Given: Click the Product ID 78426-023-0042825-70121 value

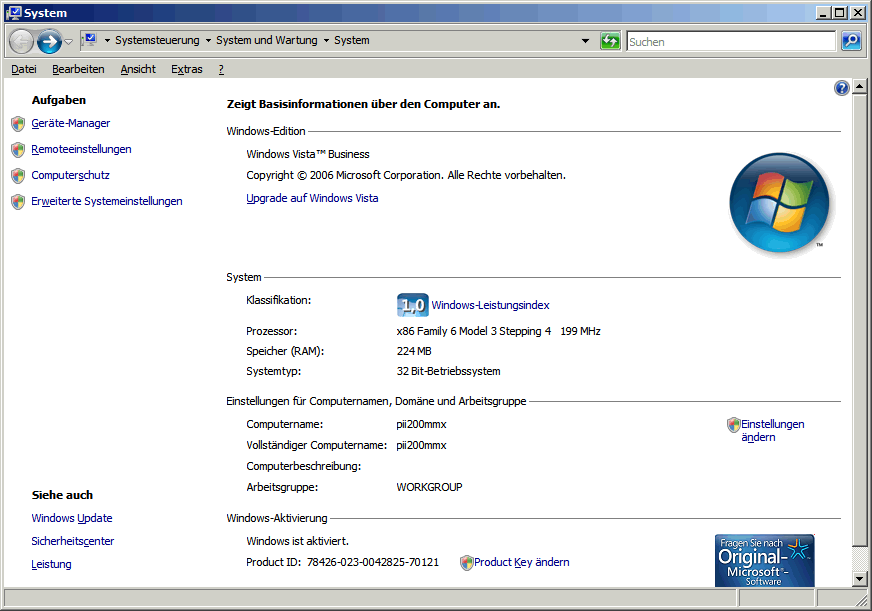Looking at the screenshot, I should click(373, 562).
